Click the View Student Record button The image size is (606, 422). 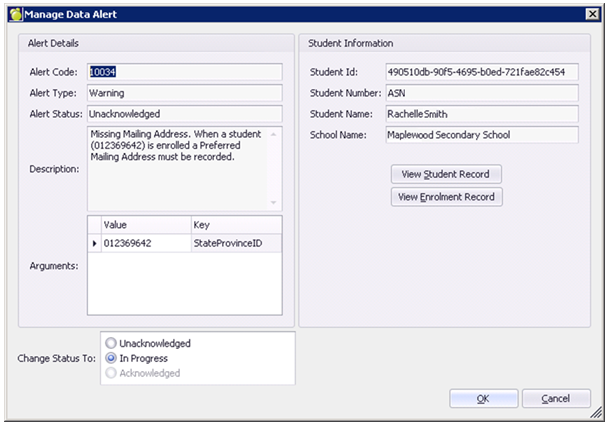445,174
